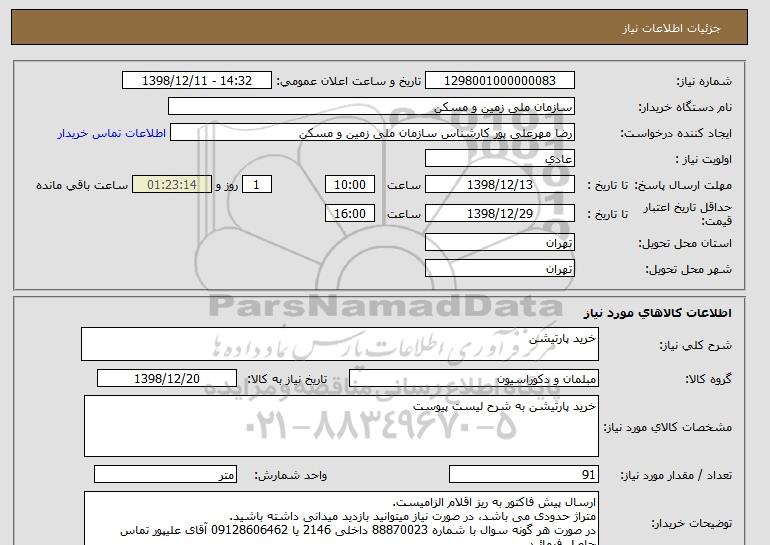Image resolution: width=770 pixels, height=545 pixels.
Task: Click the label مهلت ارسال پاسخ
Action: (683, 185)
